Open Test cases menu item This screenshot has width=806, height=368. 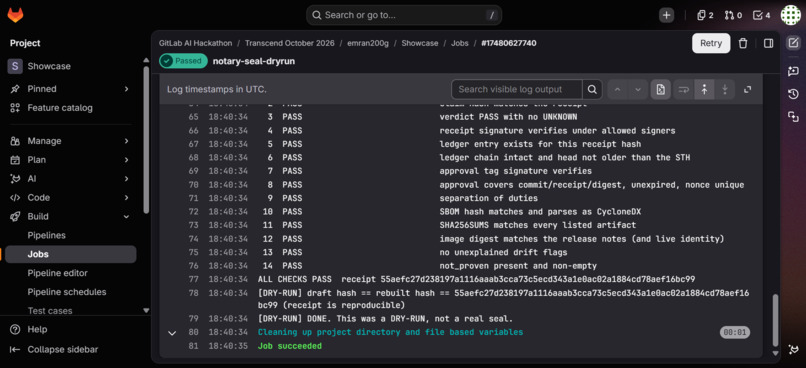[71, 310]
